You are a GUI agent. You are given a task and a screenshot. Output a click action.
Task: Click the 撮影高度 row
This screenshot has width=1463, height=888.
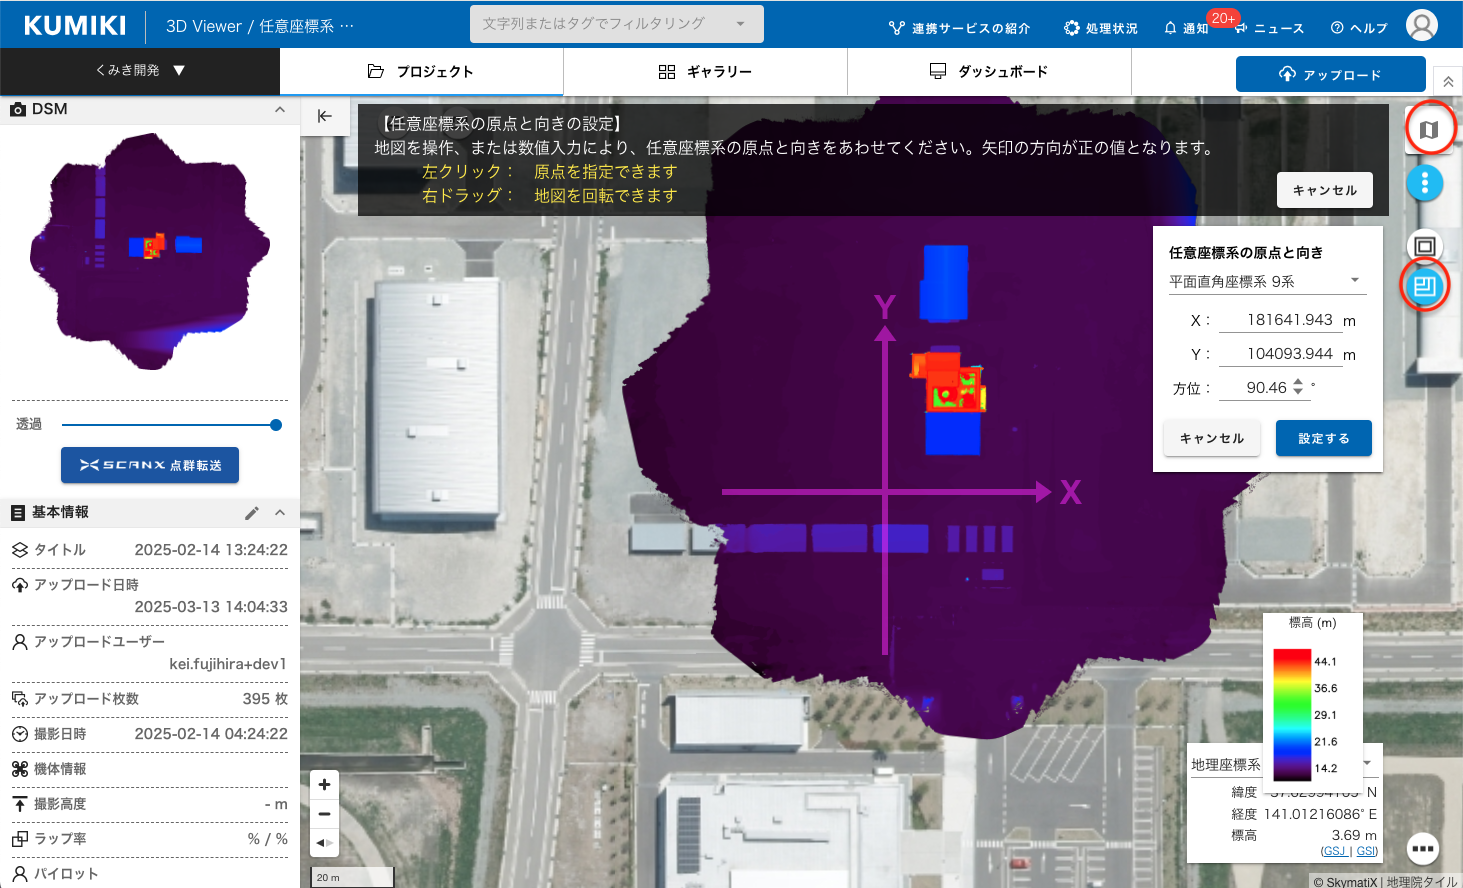(150, 804)
